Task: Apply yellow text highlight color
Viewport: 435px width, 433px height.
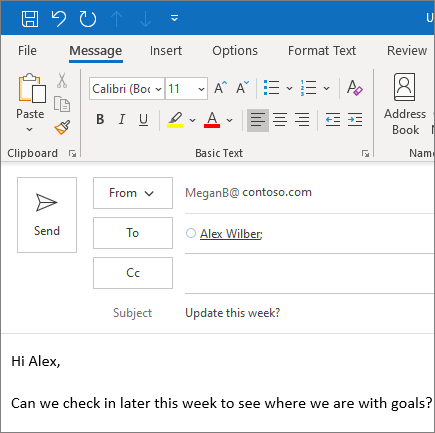Action: [x=175, y=120]
